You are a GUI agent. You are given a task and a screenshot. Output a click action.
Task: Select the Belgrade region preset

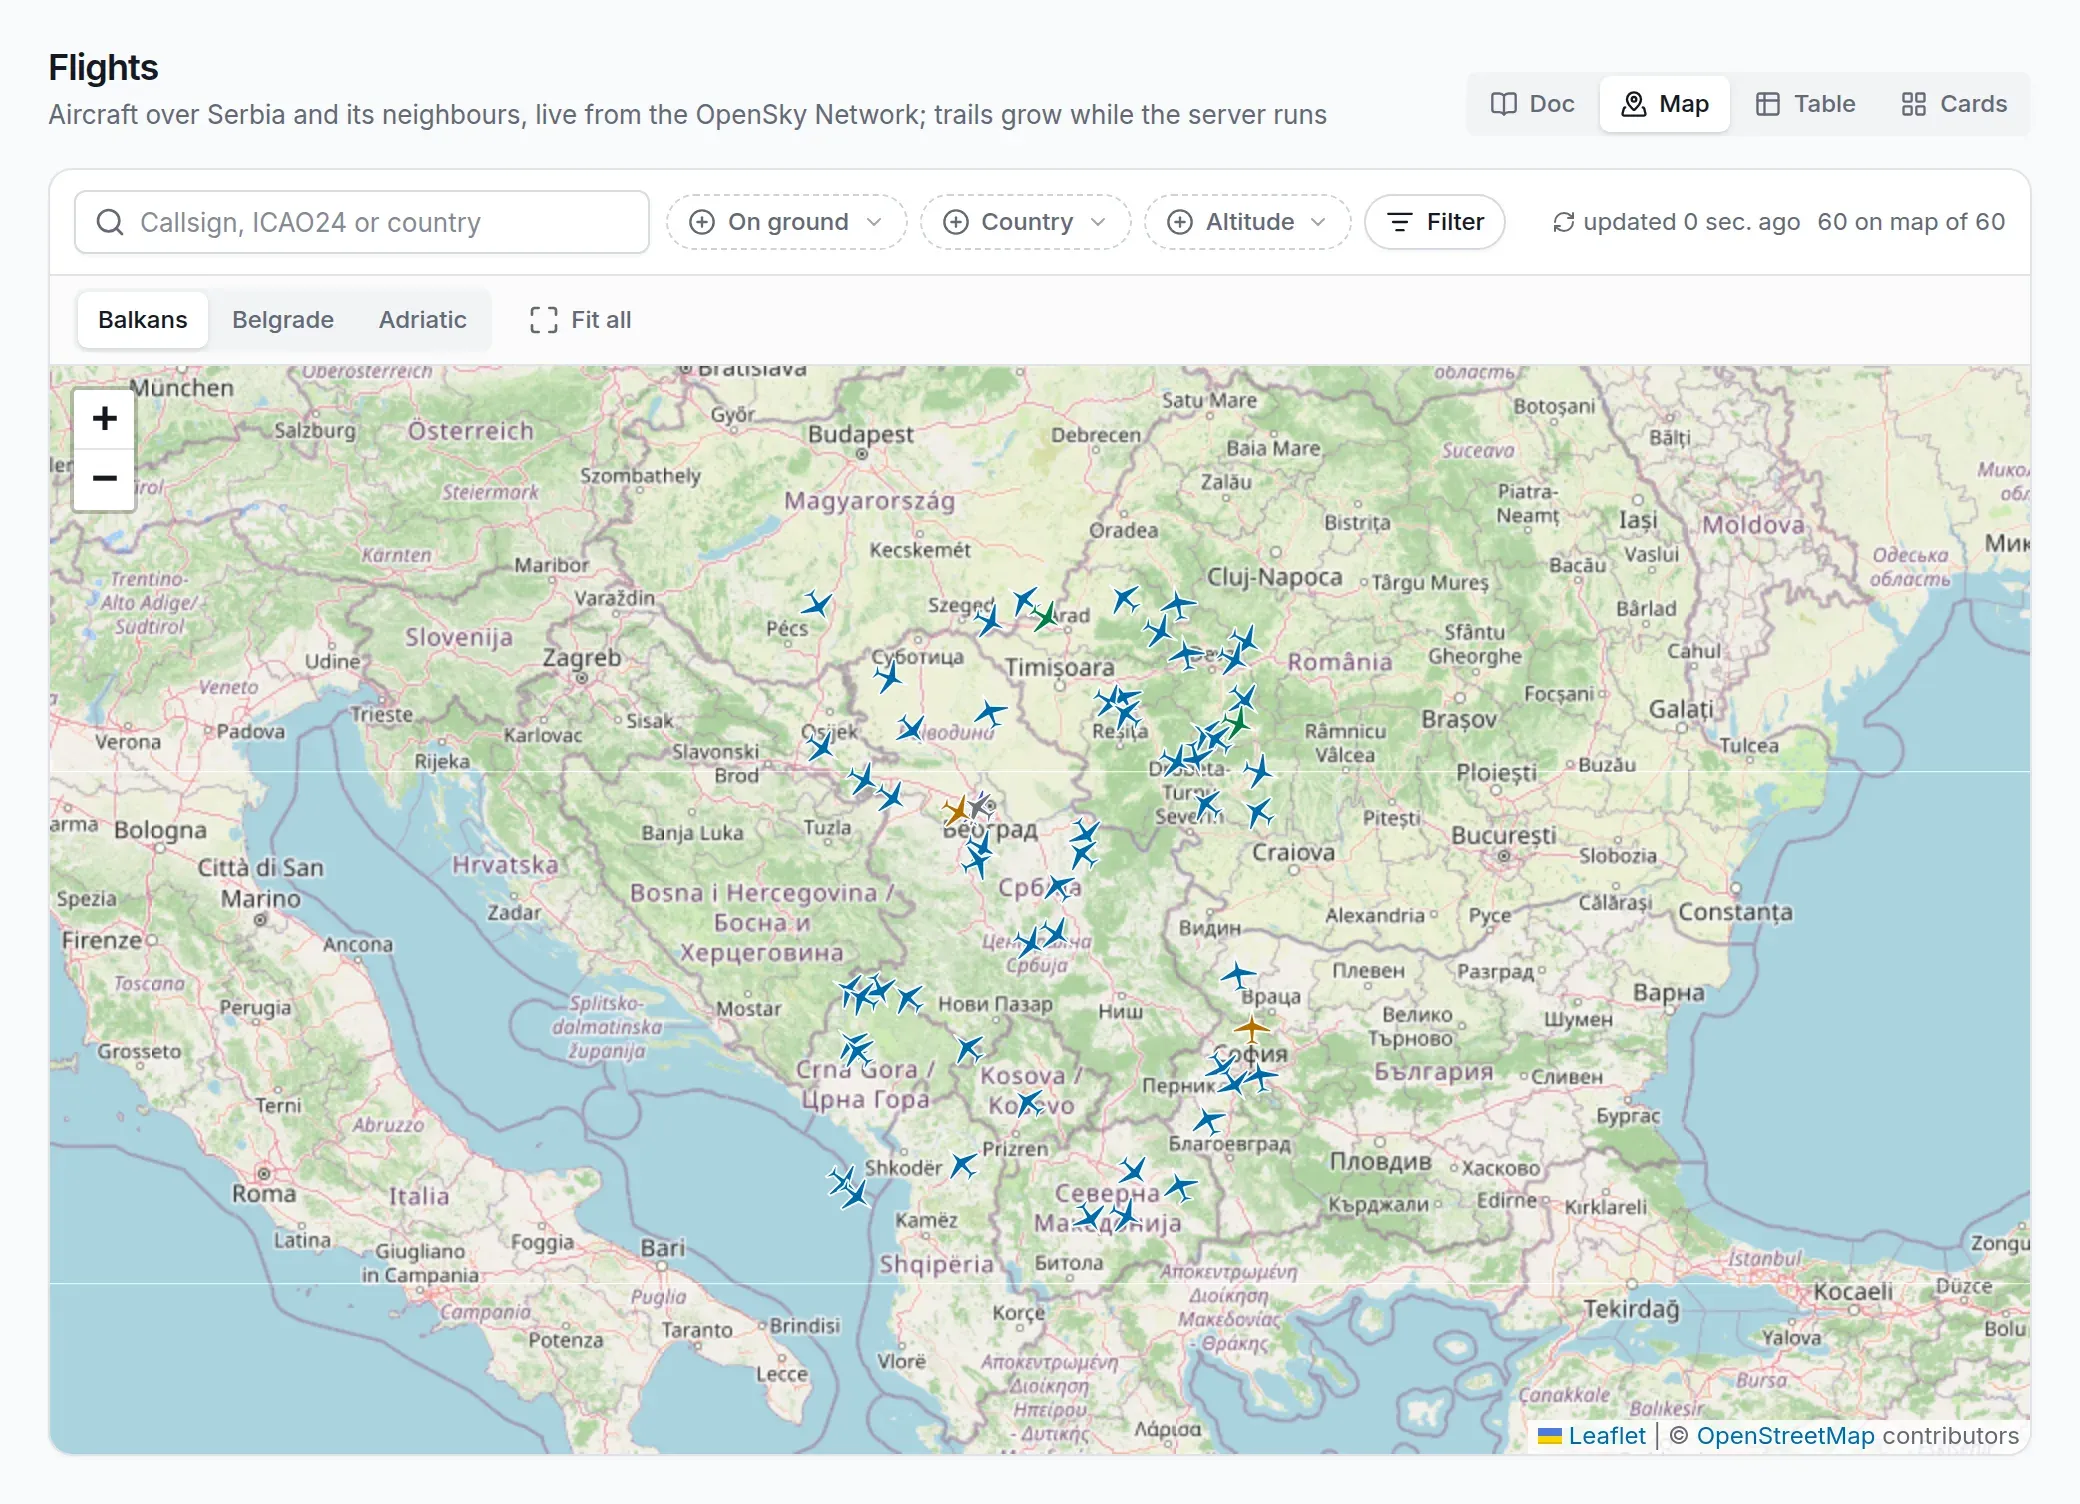tap(283, 320)
